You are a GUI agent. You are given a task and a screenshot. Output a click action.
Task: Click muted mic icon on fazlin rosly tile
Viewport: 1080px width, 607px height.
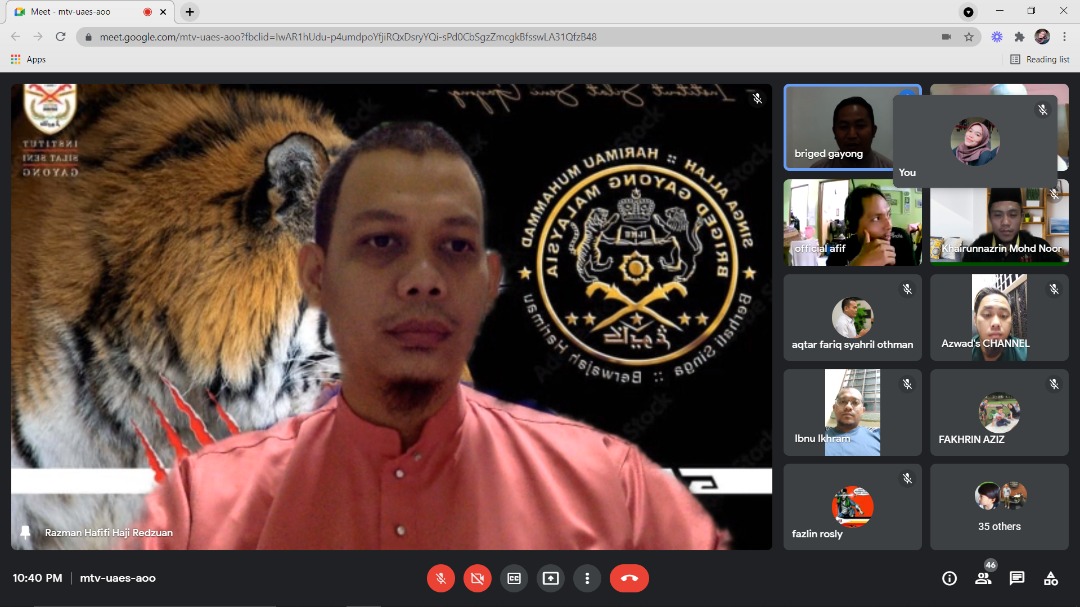907,479
